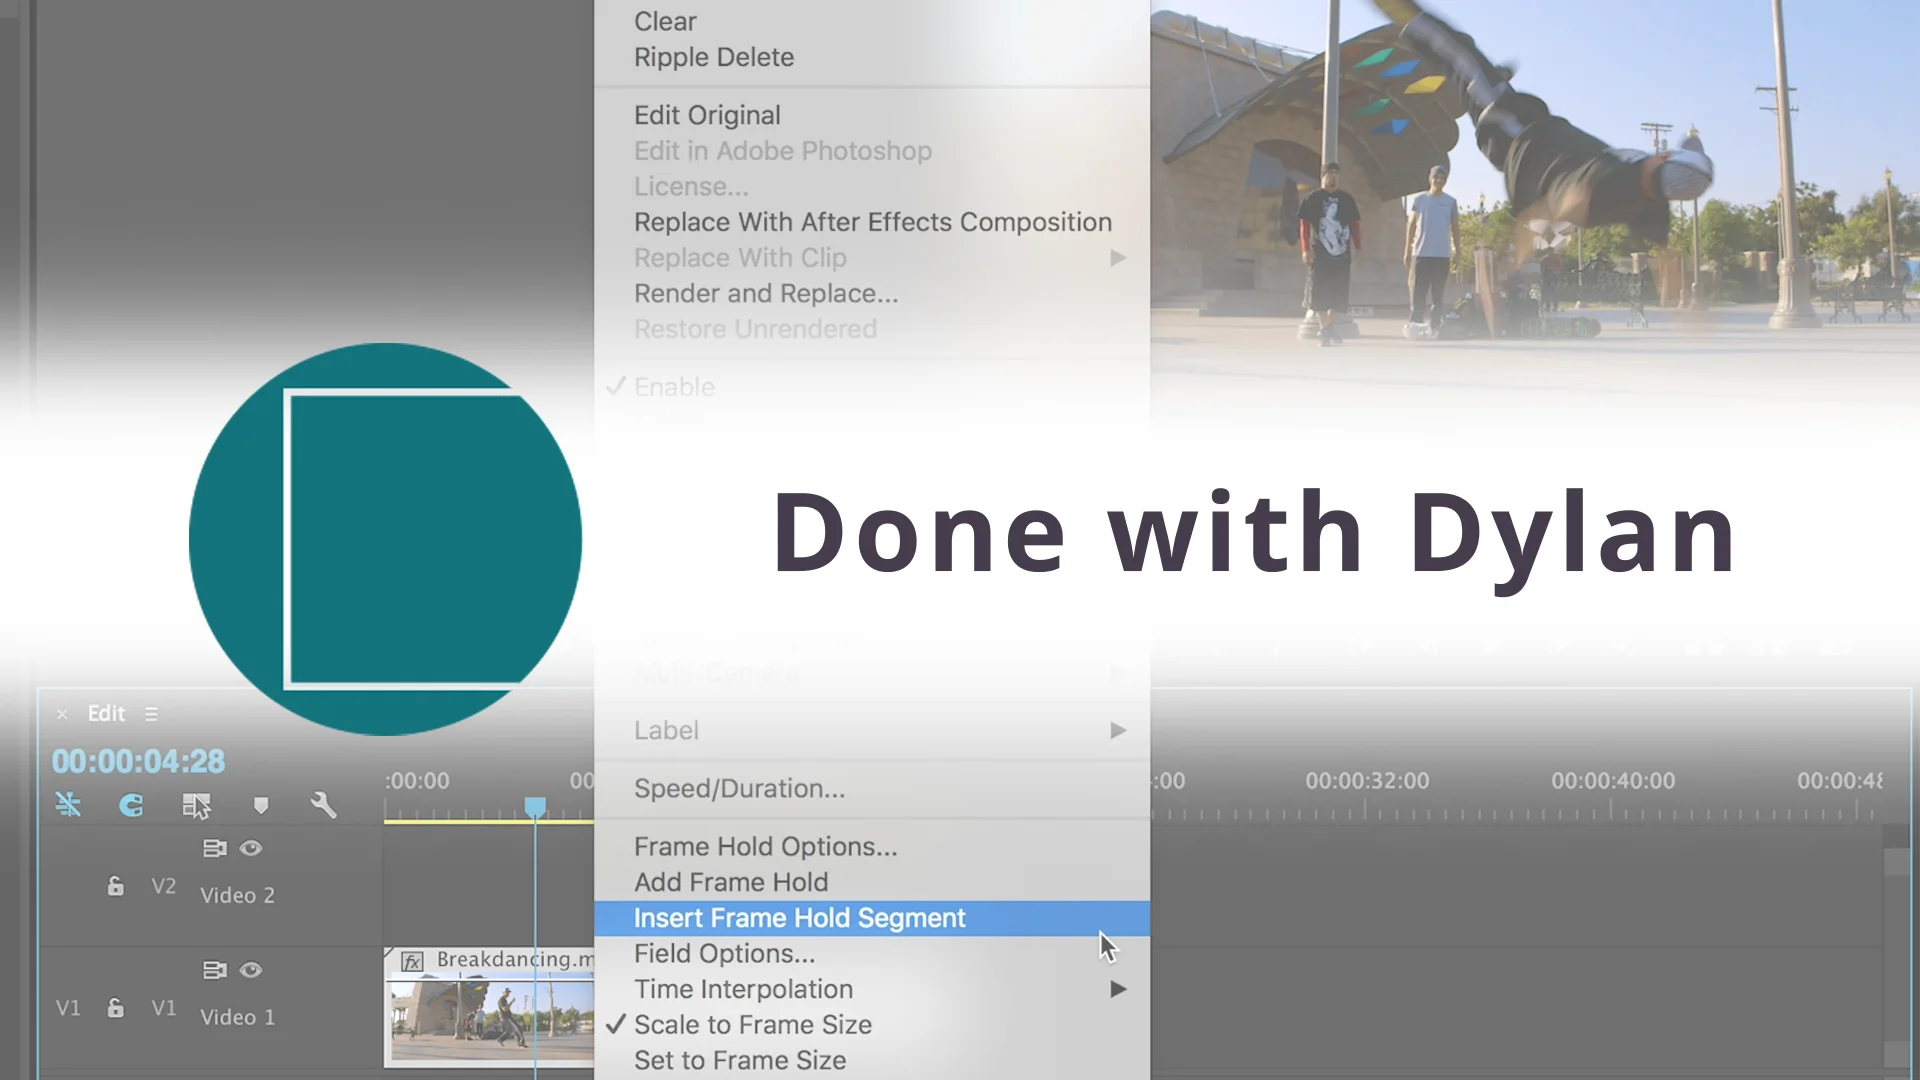Hide Video 1 track output eye
The width and height of the screenshot is (1920, 1080).
pyautogui.click(x=251, y=970)
